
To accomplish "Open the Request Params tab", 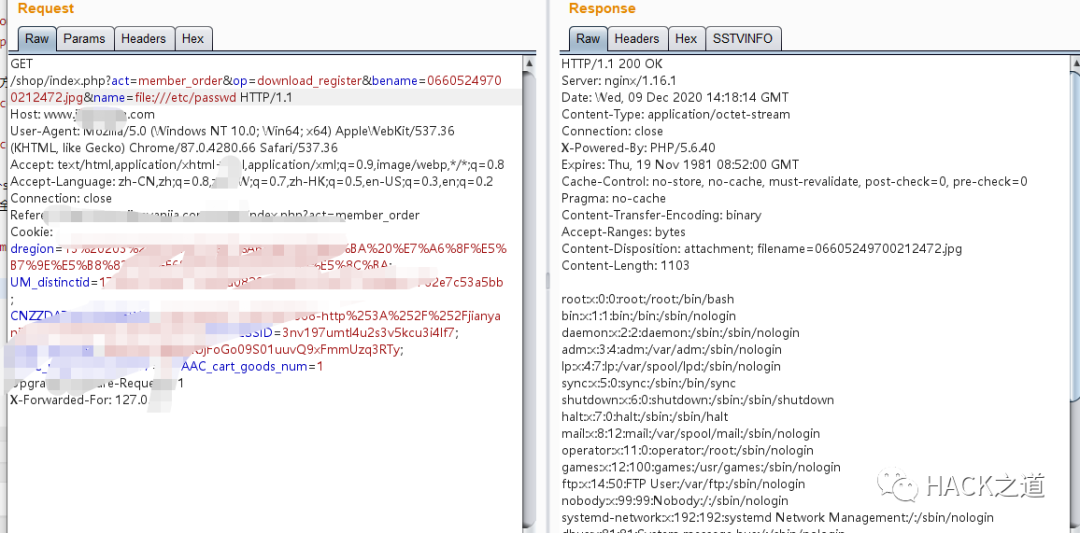I will click(x=85, y=39).
